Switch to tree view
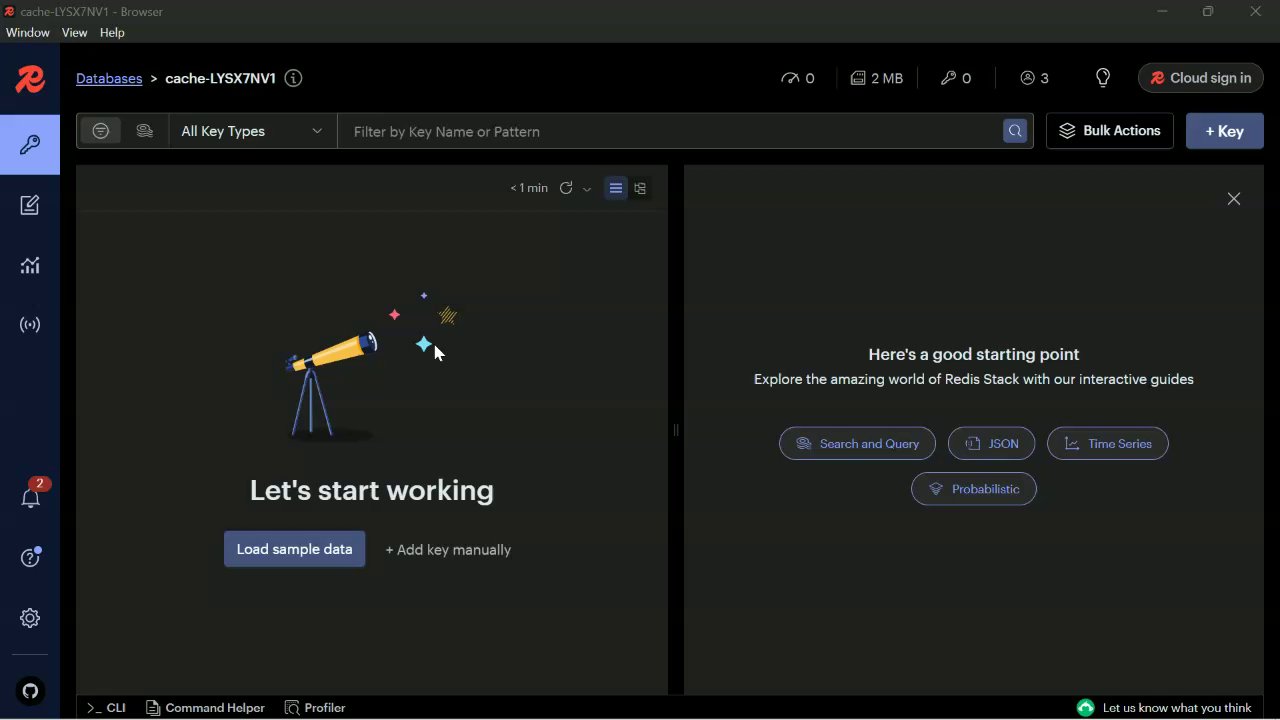Image resolution: width=1280 pixels, height=720 pixels. 640,188
